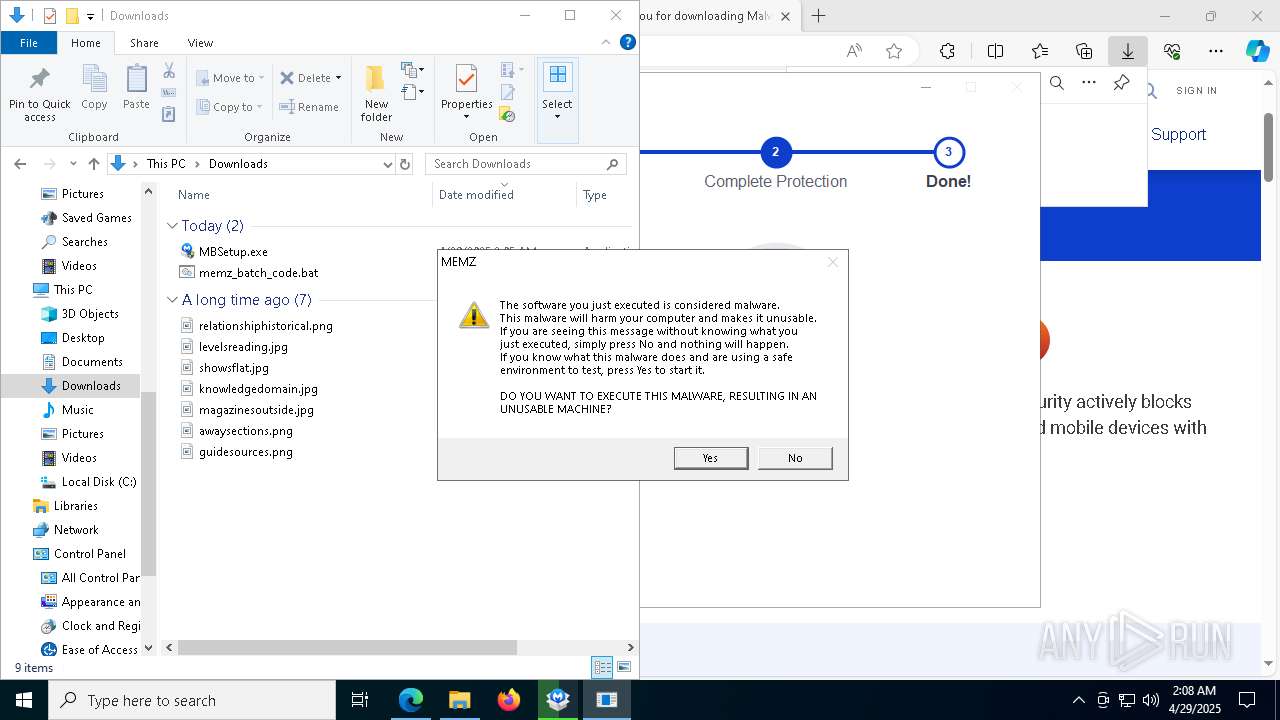The image size is (1280, 720).
Task: Open the Delete dropdown arrow
Action: pos(338,78)
